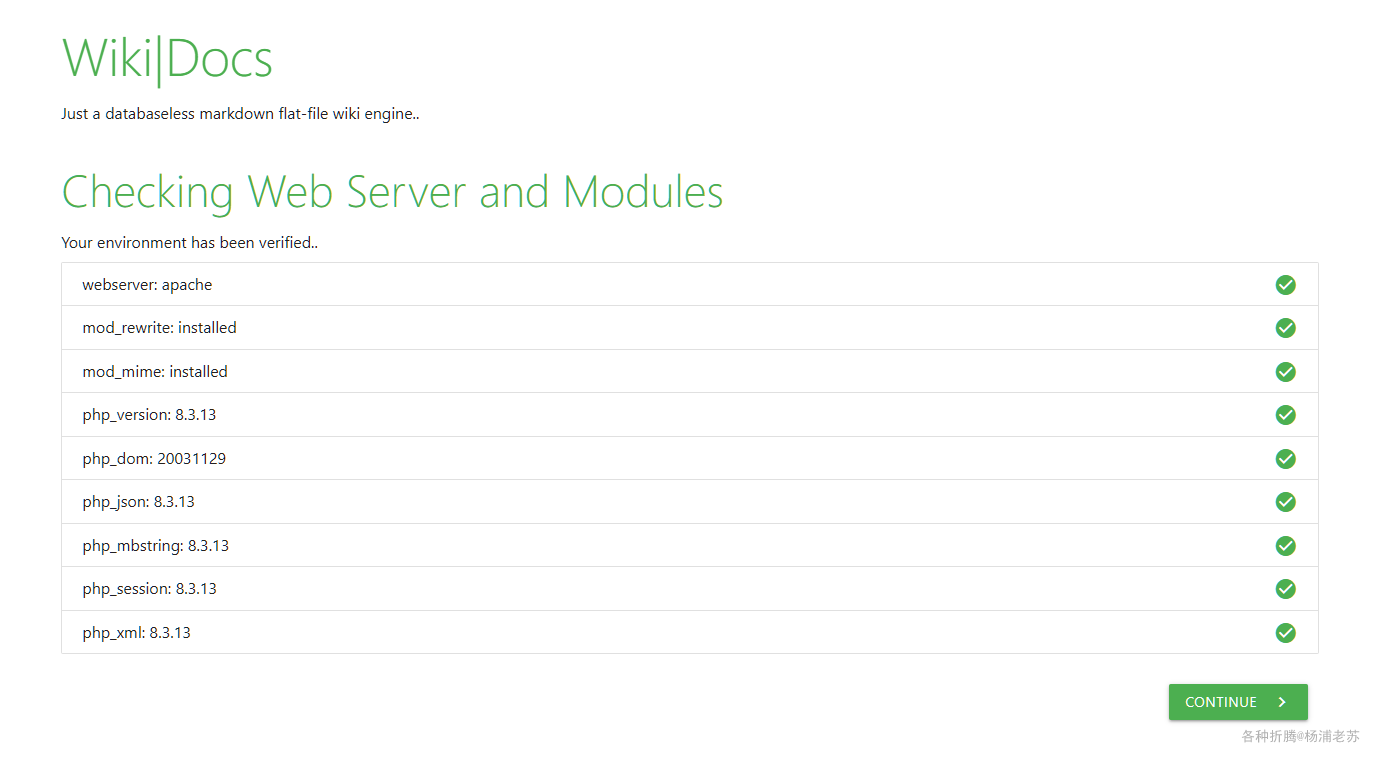
Task: Select the 'mod_mime: installed' text
Action: (x=155, y=372)
